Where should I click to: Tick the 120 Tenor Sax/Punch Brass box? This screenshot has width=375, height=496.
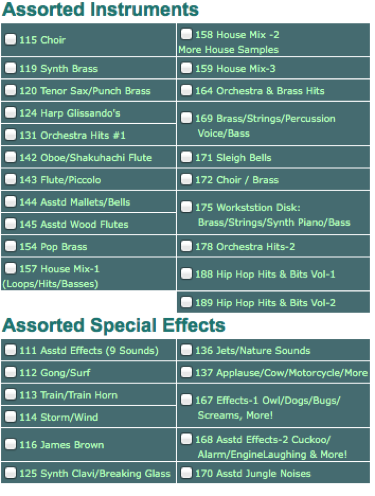[x=11, y=90]
